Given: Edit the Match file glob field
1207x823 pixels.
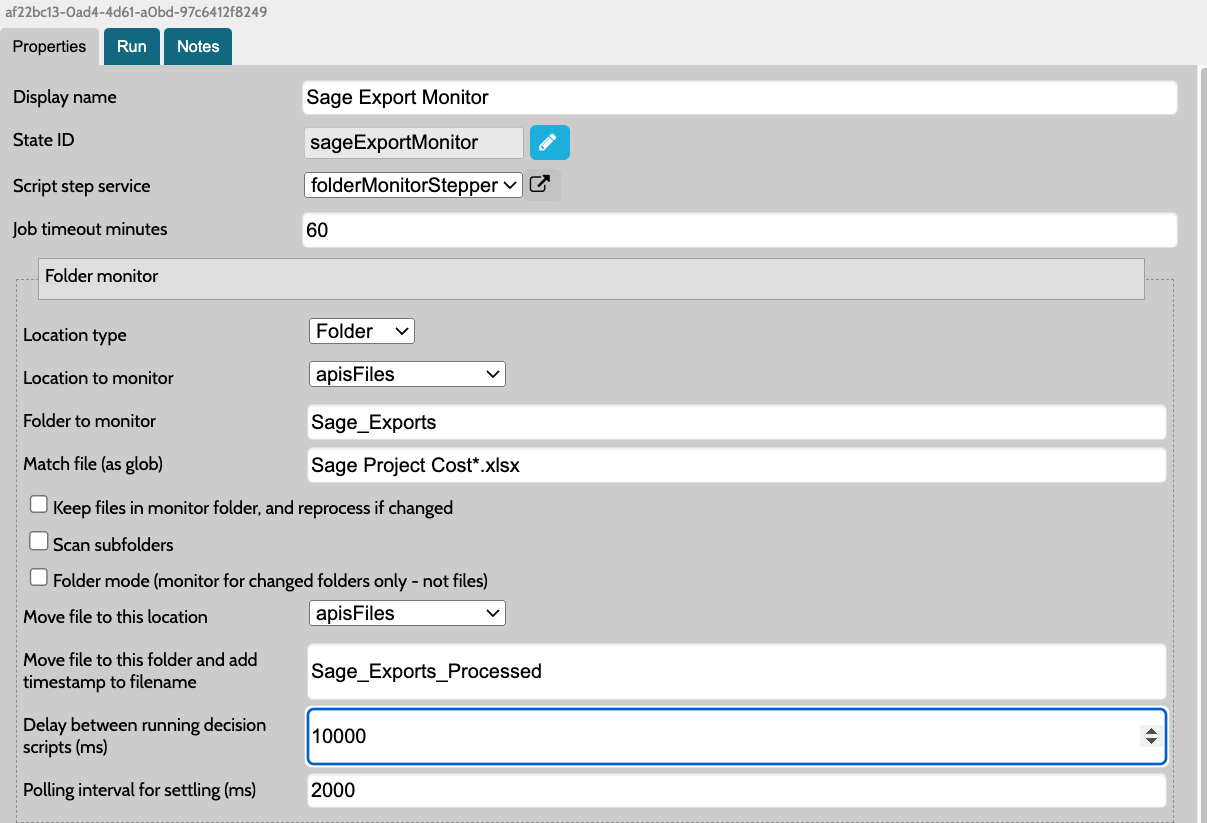Looking at the screenshot, I should pos(736,465).
